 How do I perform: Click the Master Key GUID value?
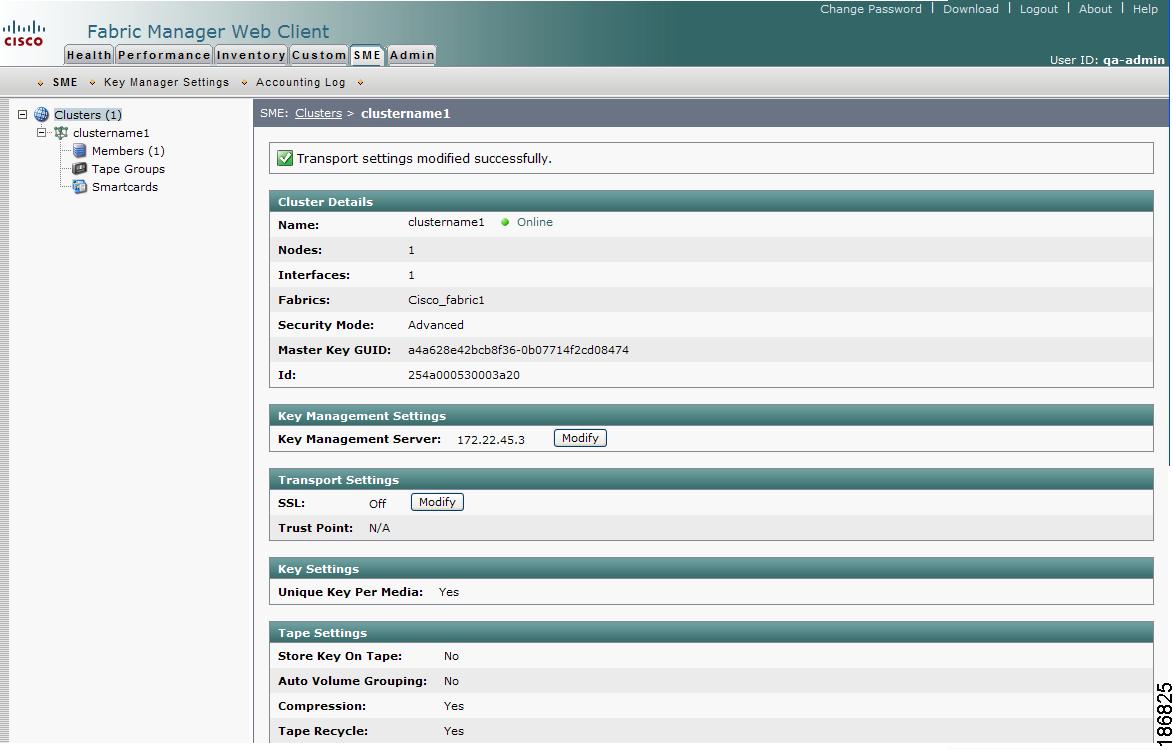click(518, 350)
